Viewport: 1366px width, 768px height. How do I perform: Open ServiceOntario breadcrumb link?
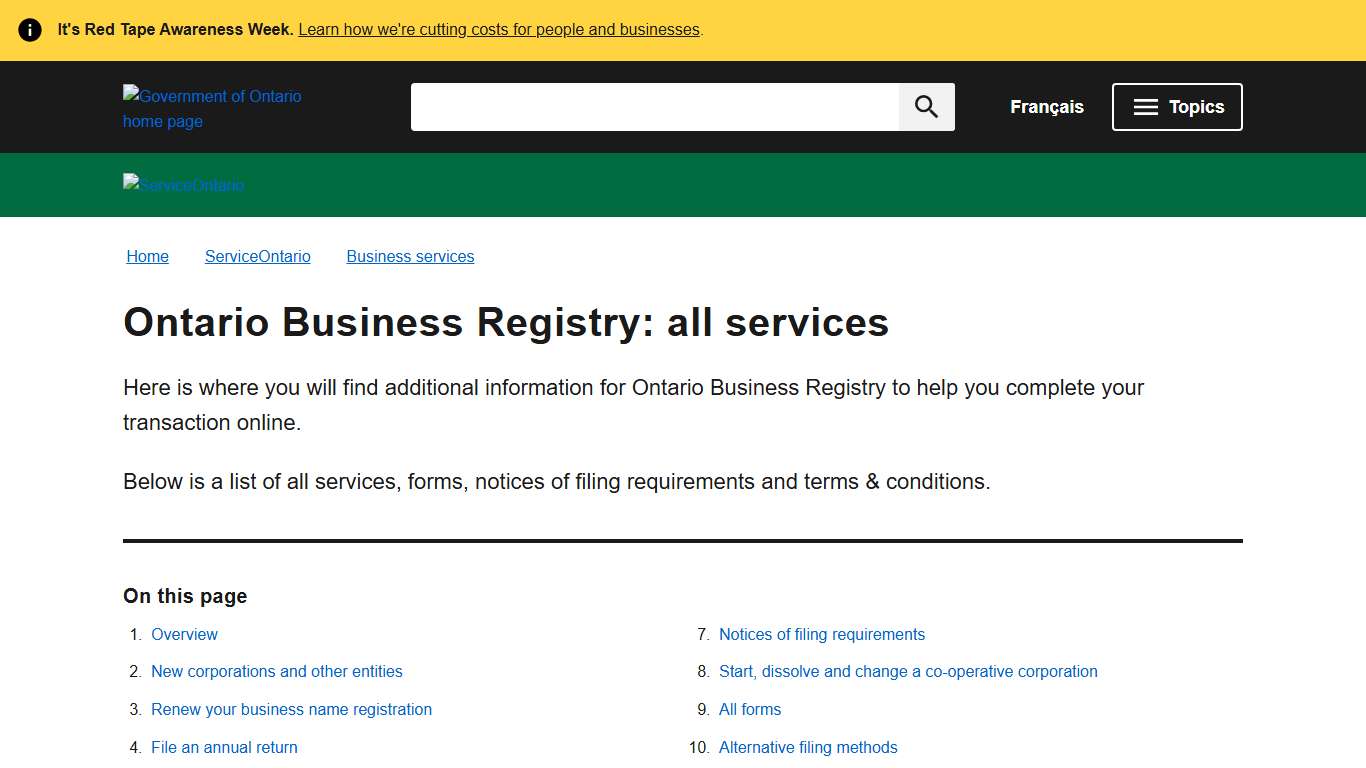click(257, 256)
